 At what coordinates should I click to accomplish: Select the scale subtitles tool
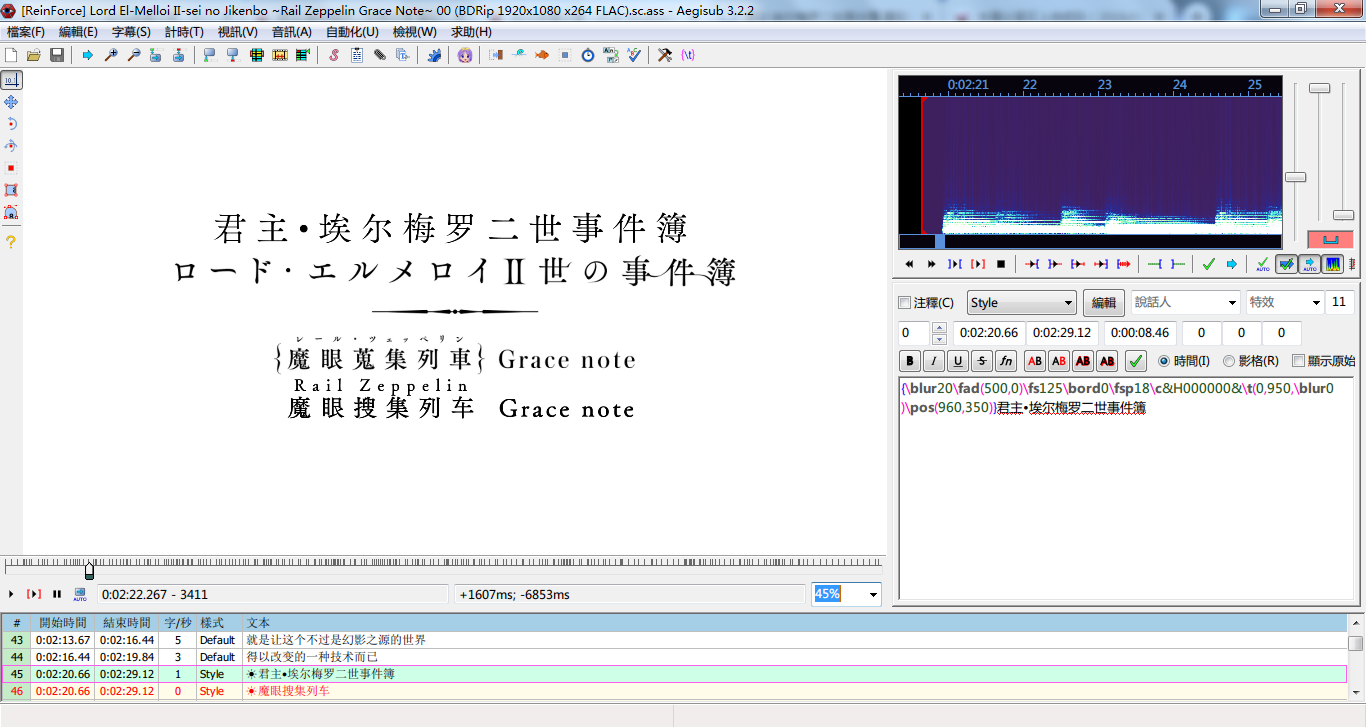click(x=11, y=168)
